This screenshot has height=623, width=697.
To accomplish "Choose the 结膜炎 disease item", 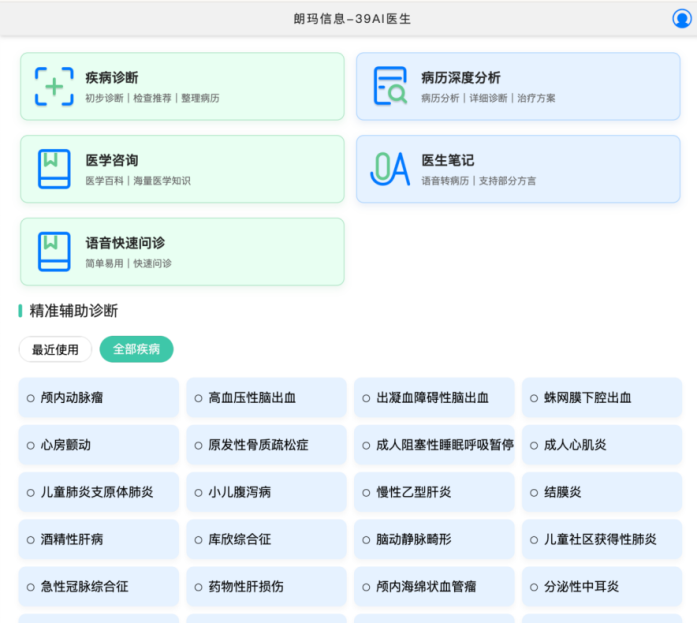I will [602, 492].
